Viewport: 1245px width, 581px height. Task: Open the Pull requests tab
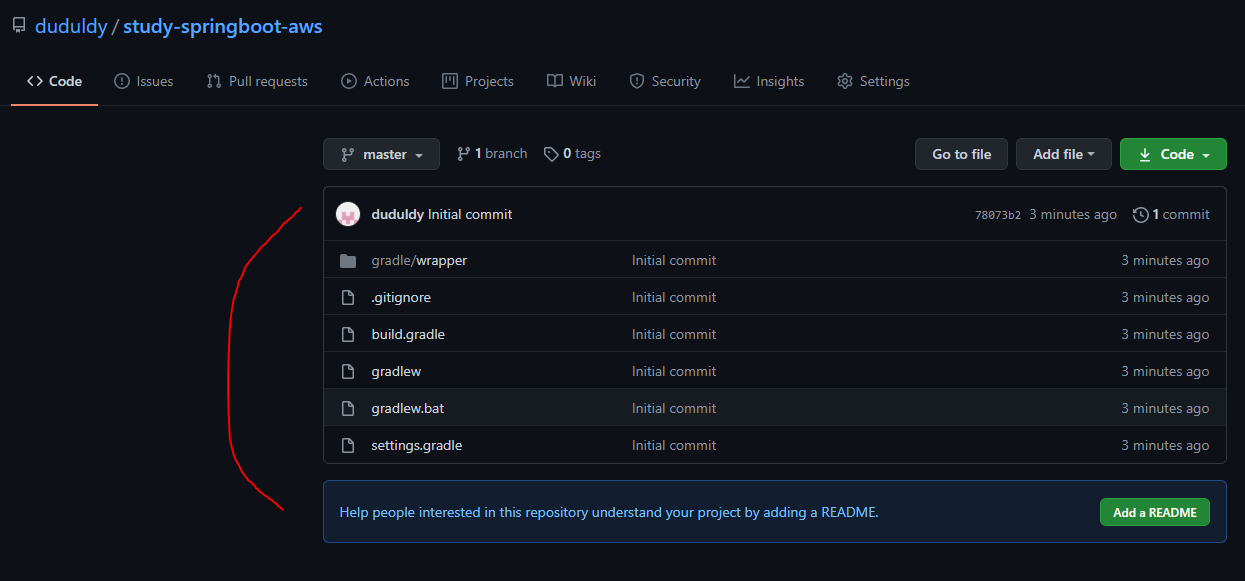click(257, 81)
